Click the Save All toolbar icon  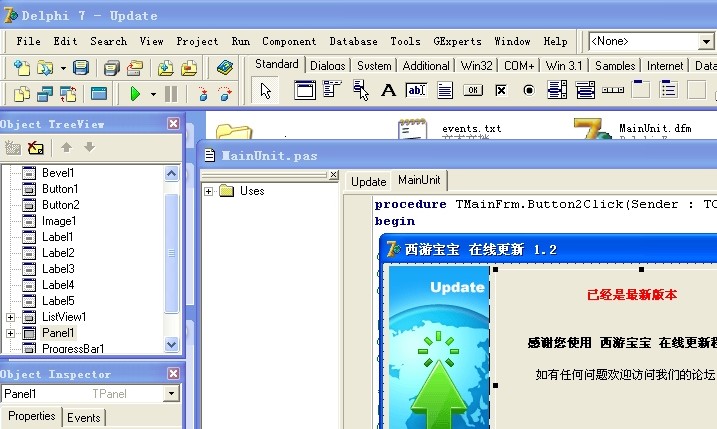[x=111, y=68]
